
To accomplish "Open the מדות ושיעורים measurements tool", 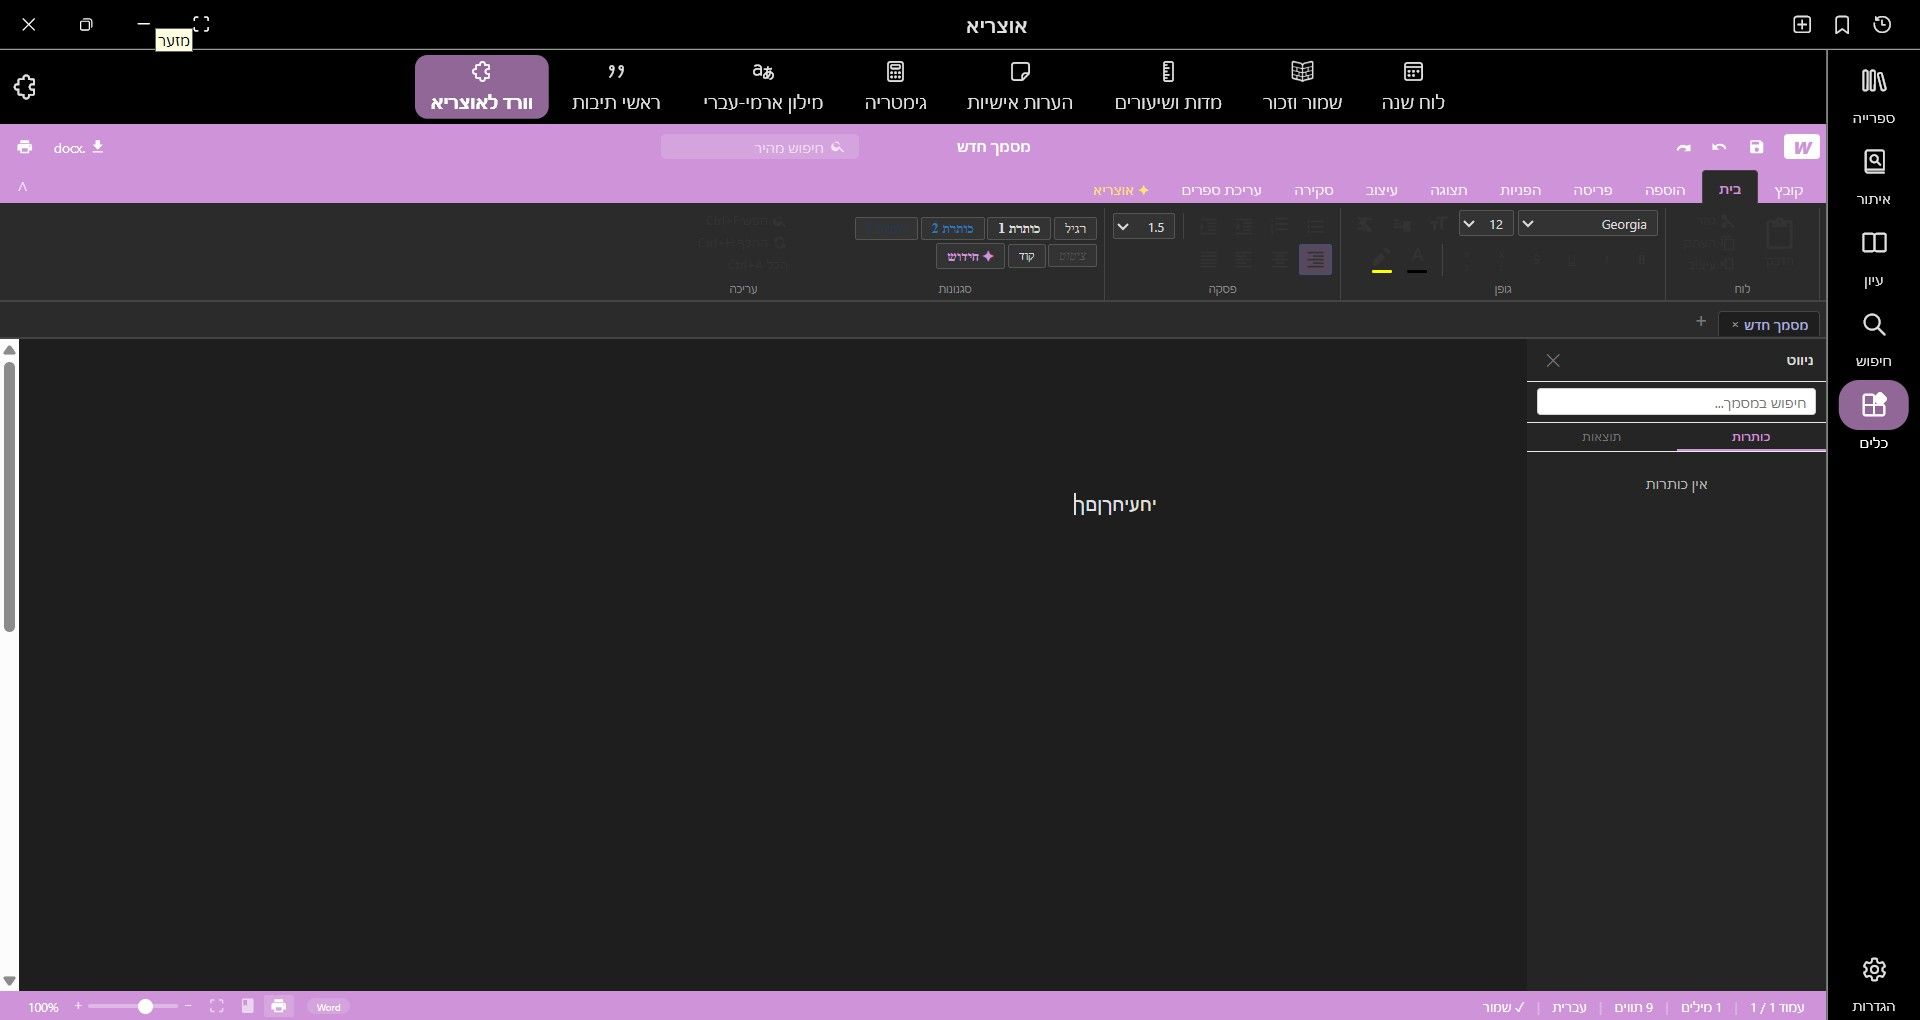I will [1168, 86].
